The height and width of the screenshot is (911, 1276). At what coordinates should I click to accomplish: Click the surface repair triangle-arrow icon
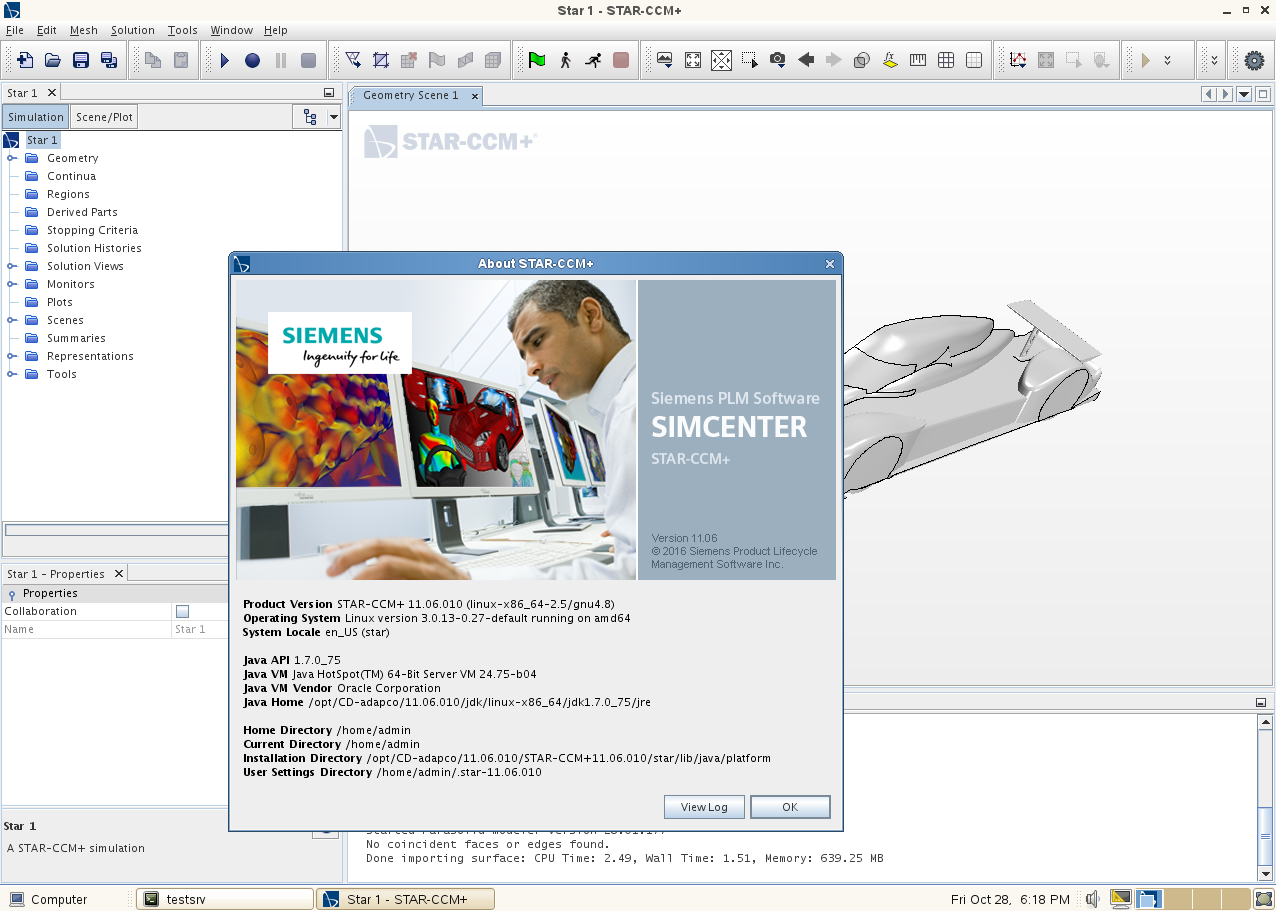[353, 60]
